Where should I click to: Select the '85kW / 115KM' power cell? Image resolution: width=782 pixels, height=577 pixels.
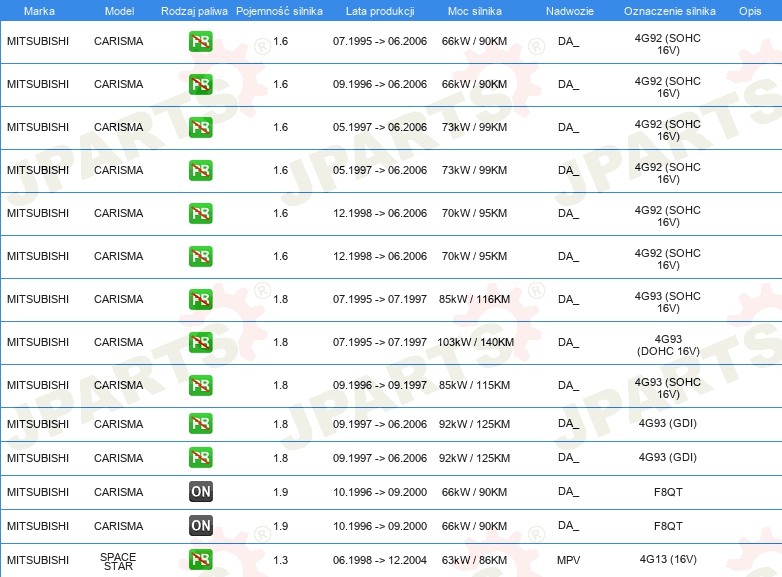(x=474, y=385)
